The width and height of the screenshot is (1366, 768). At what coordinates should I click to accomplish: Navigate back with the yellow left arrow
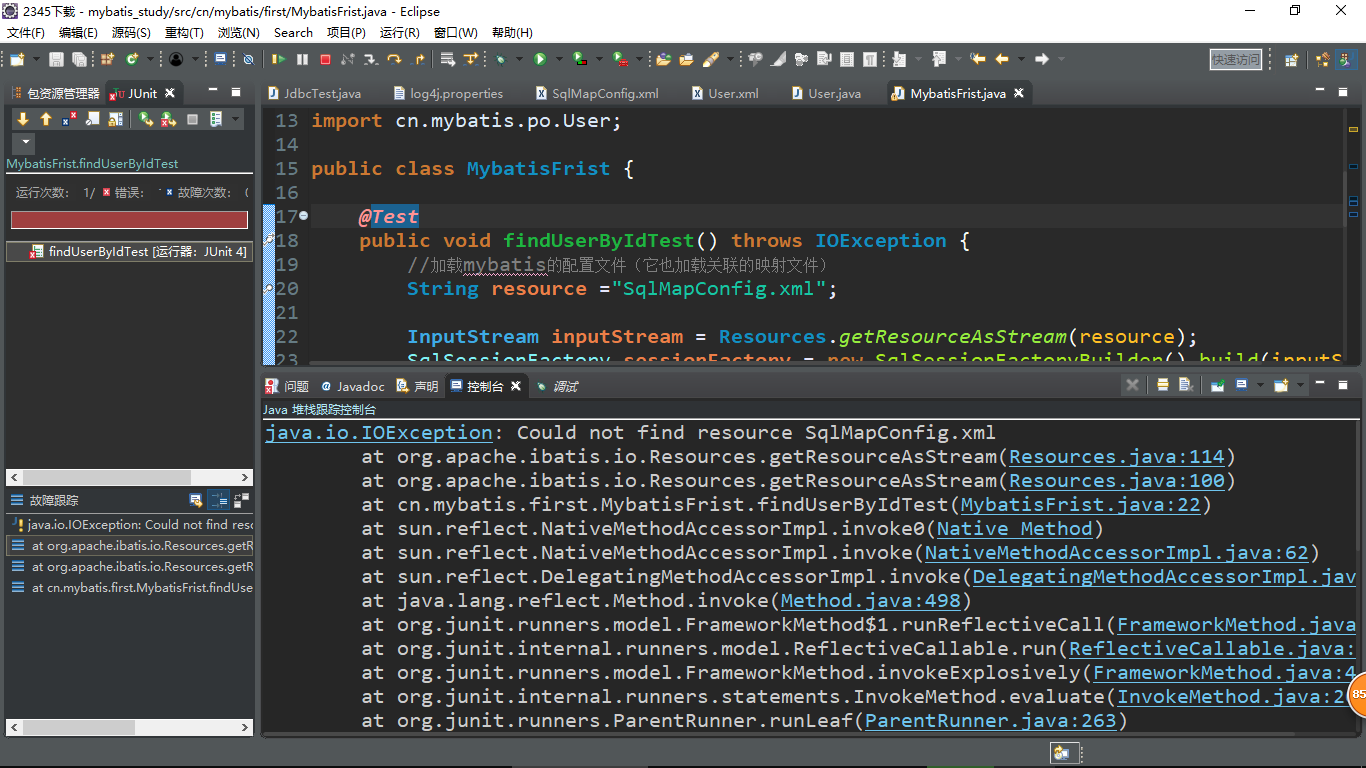(1002, 59)
